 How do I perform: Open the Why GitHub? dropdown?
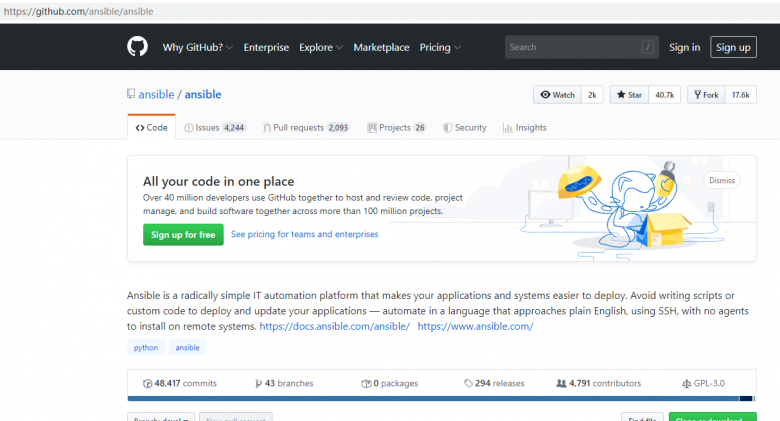tap(197, 47)
